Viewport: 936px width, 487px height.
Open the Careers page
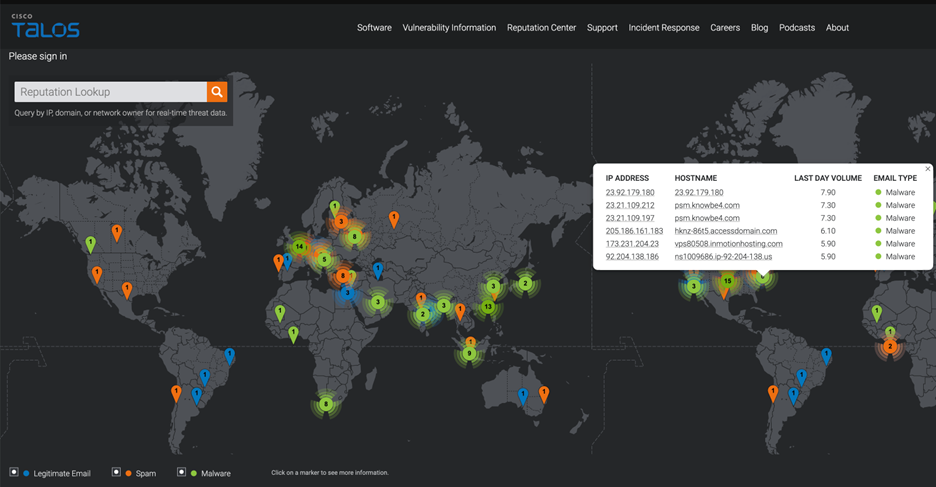(725, 27)
